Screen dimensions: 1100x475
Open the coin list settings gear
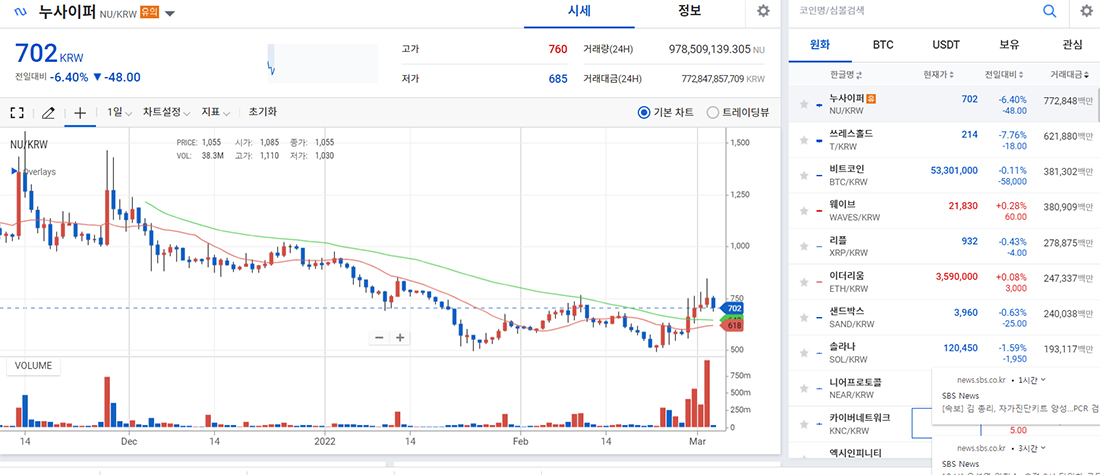[1086, 11]
